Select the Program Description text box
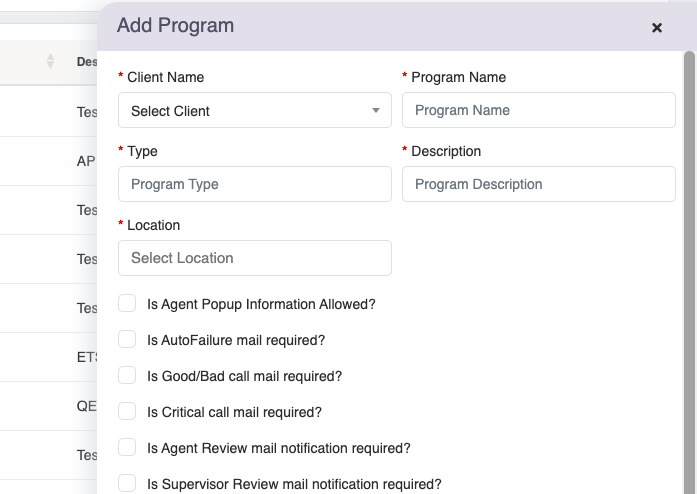697x494 pixels. [538, 184]
